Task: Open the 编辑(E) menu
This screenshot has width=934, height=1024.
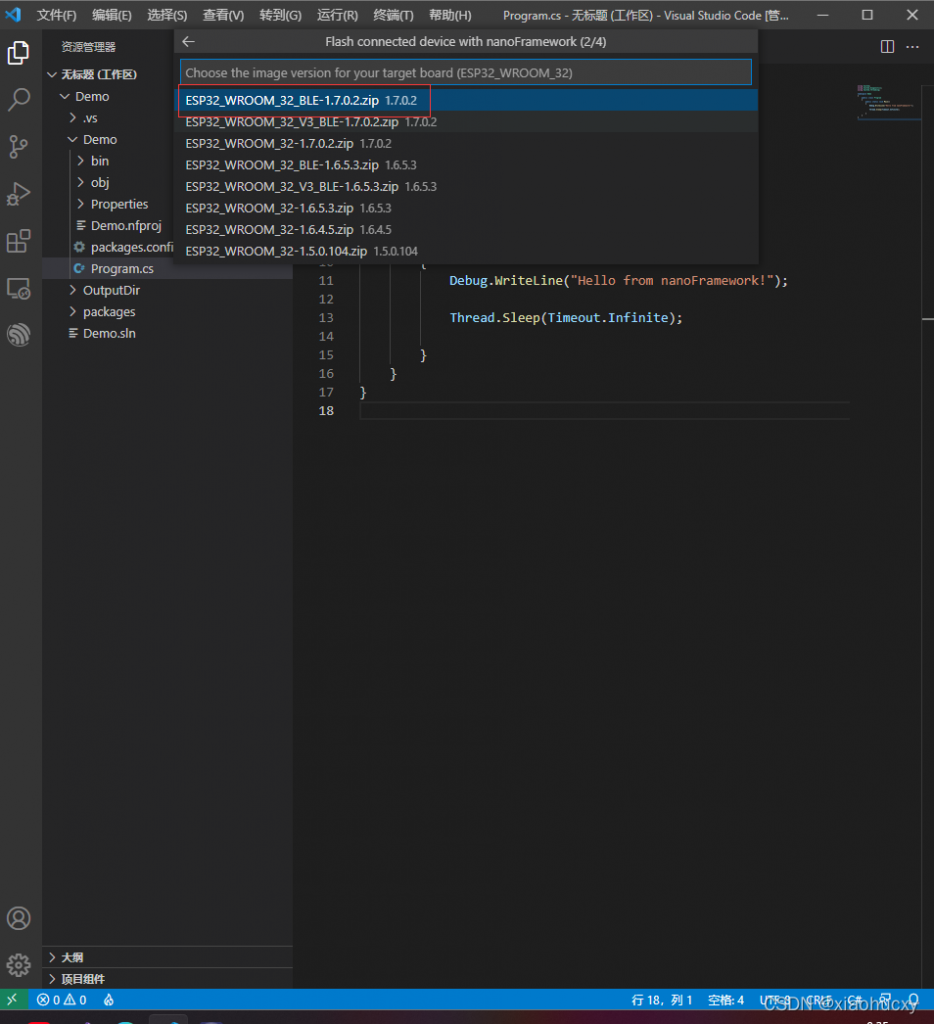Action: coord(112,15)
